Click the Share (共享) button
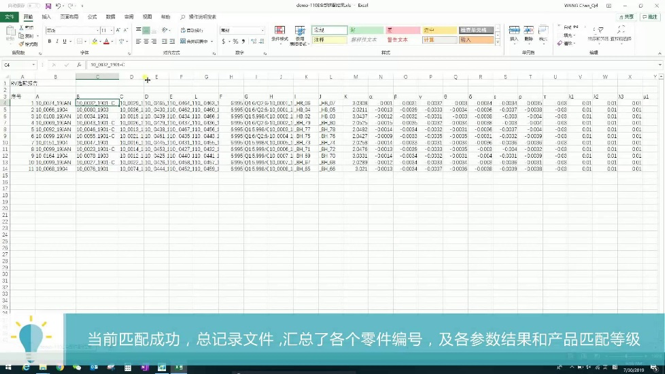Viewport: 665px width, 374px height. click(626, 17)
